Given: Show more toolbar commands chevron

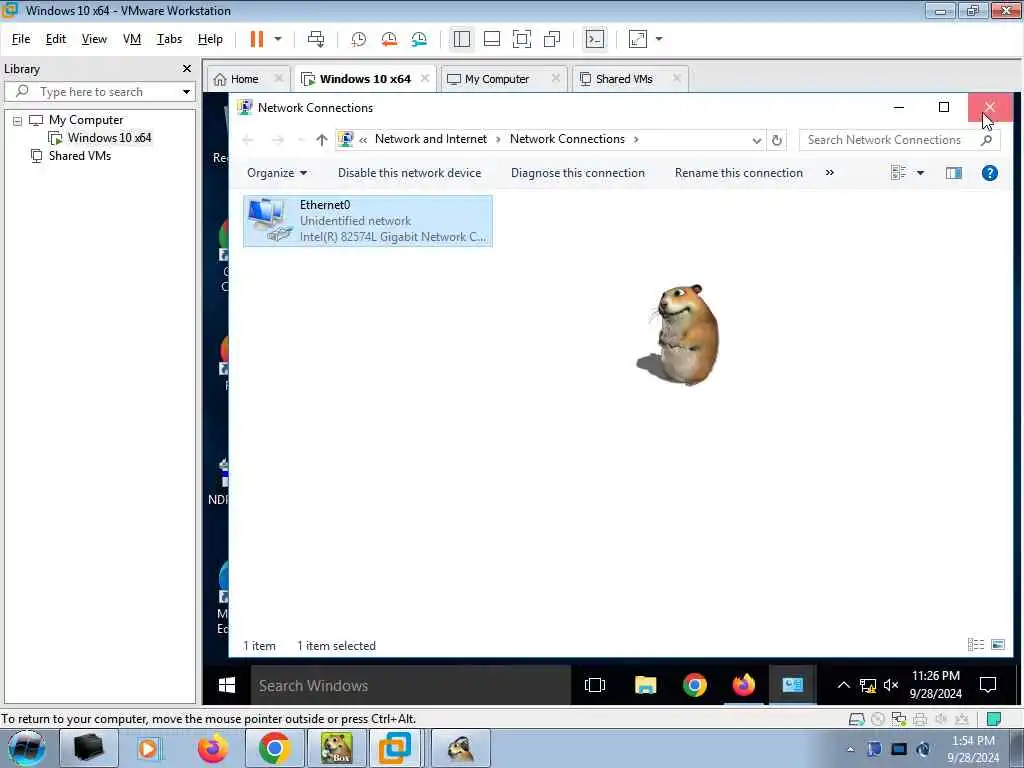Looking at the screenshot, I should (x=829, y=172).
